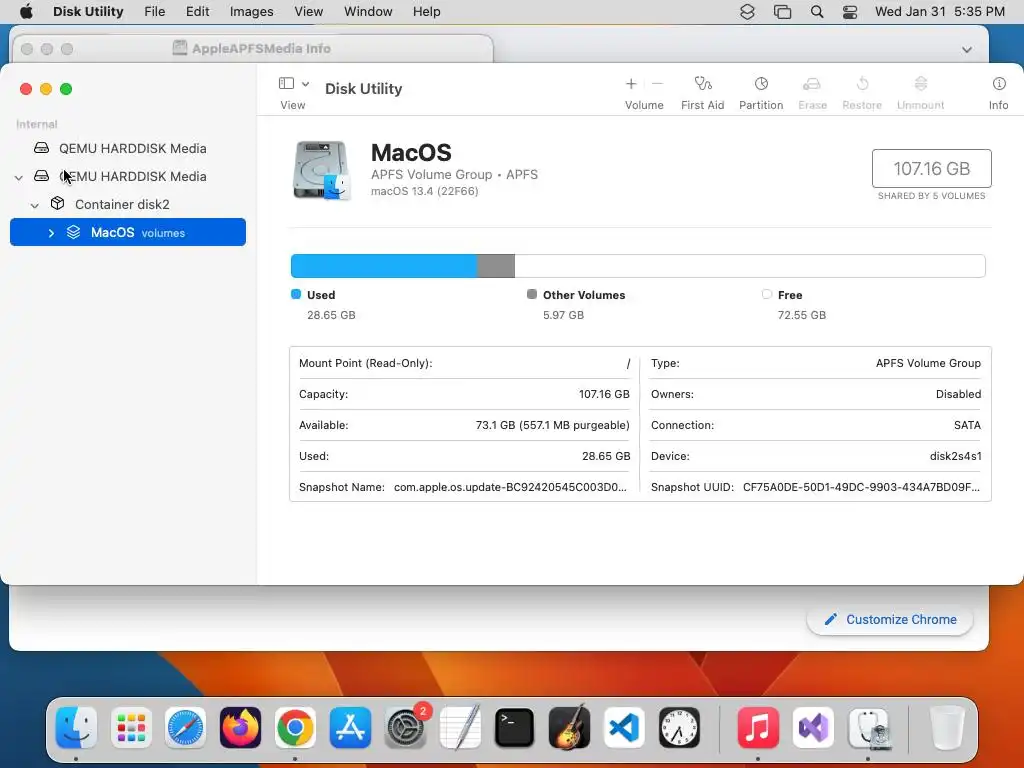Open the Info panel for MacOS volume
The height and width of the screenshot is (768, 1024).
[999, 84]
